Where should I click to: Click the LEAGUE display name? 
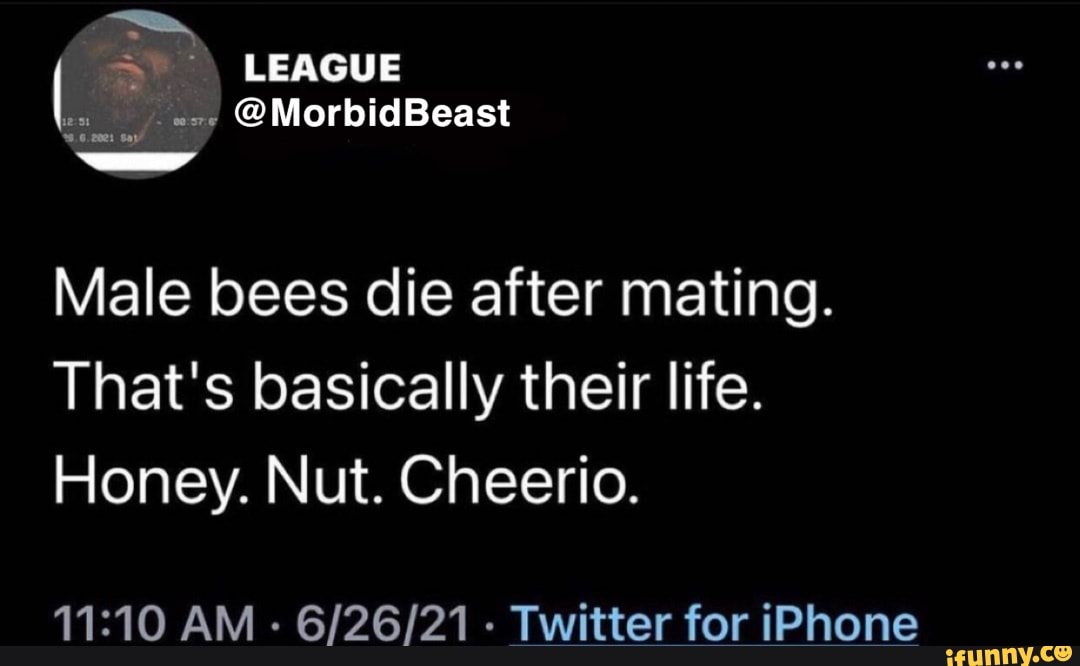(325, 66)
